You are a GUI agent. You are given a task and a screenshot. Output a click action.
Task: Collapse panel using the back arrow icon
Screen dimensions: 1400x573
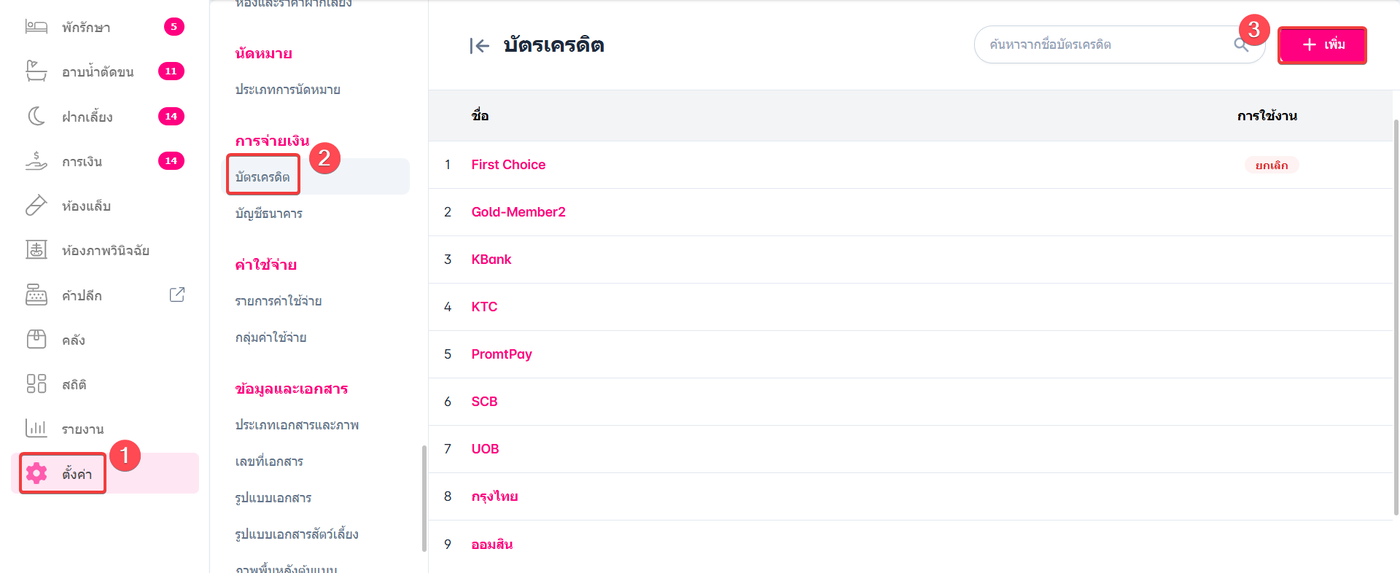coord(479,45)
